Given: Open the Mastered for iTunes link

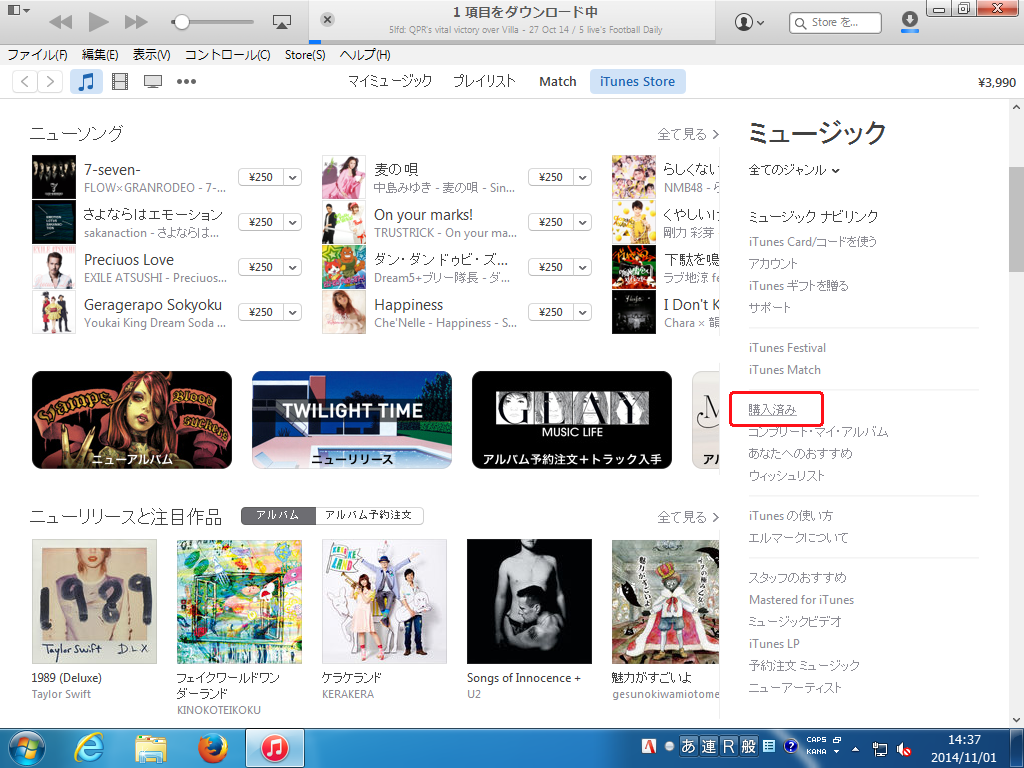Looking at the screenshot, I should pyautogui.click(x=801, y=600).
